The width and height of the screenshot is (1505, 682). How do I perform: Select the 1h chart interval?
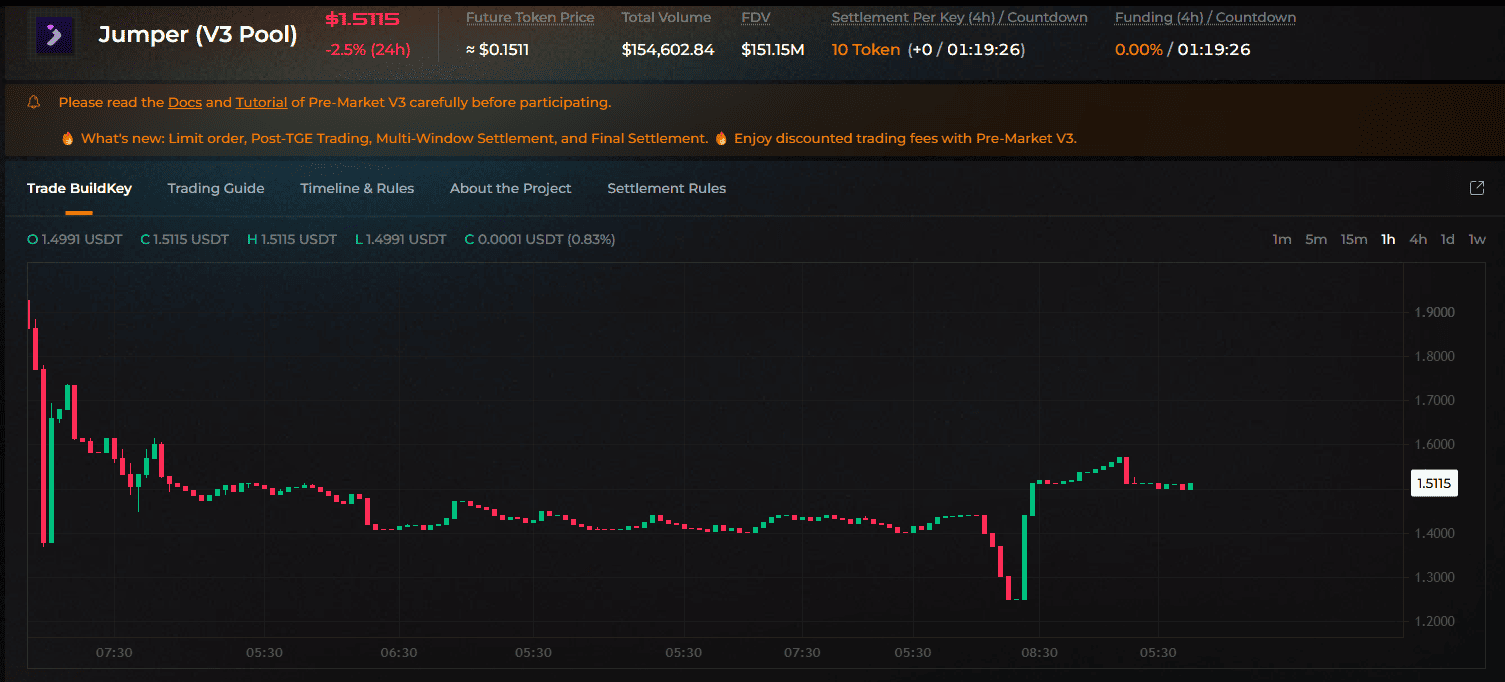pos(1388,239)
